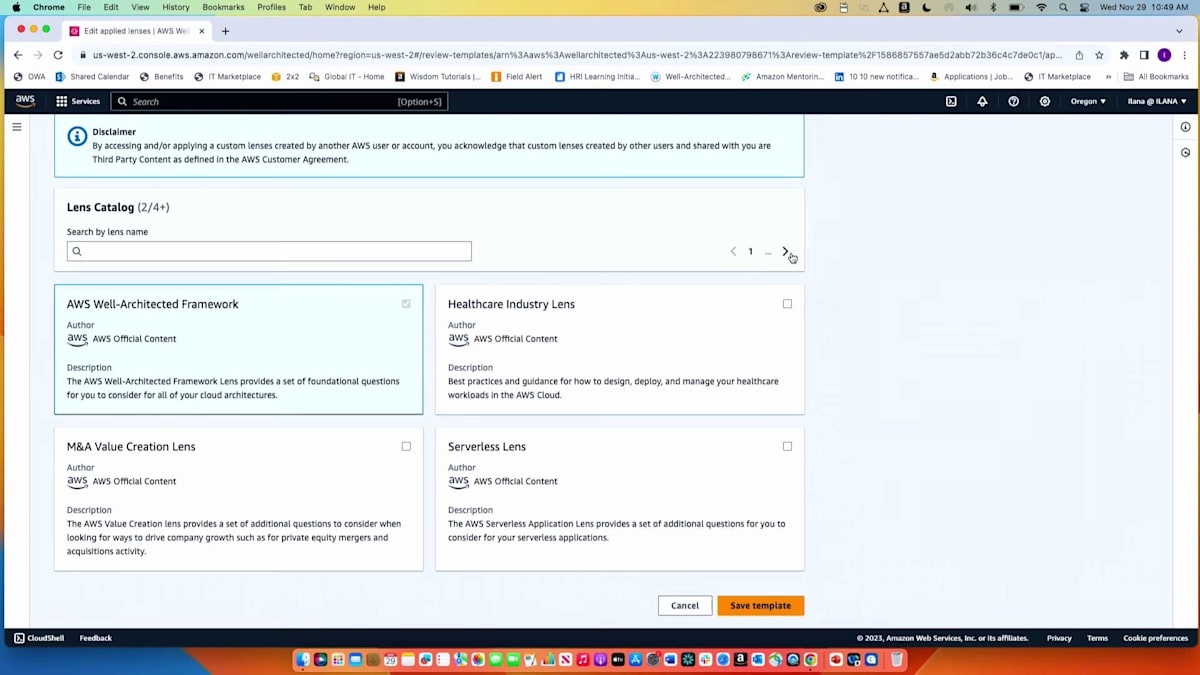Image resolution: width=1200 pixels, height=675 pixels.
Task: Open the Wi-Fi status menu
Action: tap(1041, 7)
